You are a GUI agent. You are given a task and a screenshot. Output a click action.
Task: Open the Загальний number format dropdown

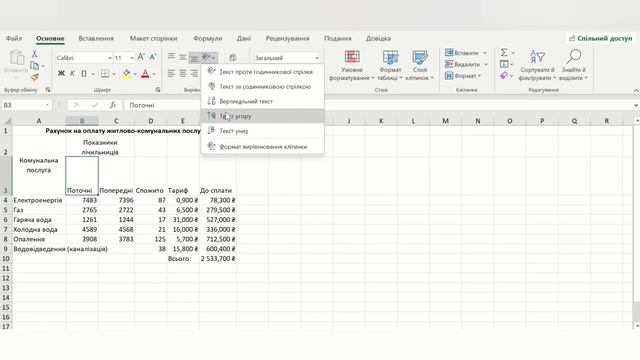(x=317, y=58)
